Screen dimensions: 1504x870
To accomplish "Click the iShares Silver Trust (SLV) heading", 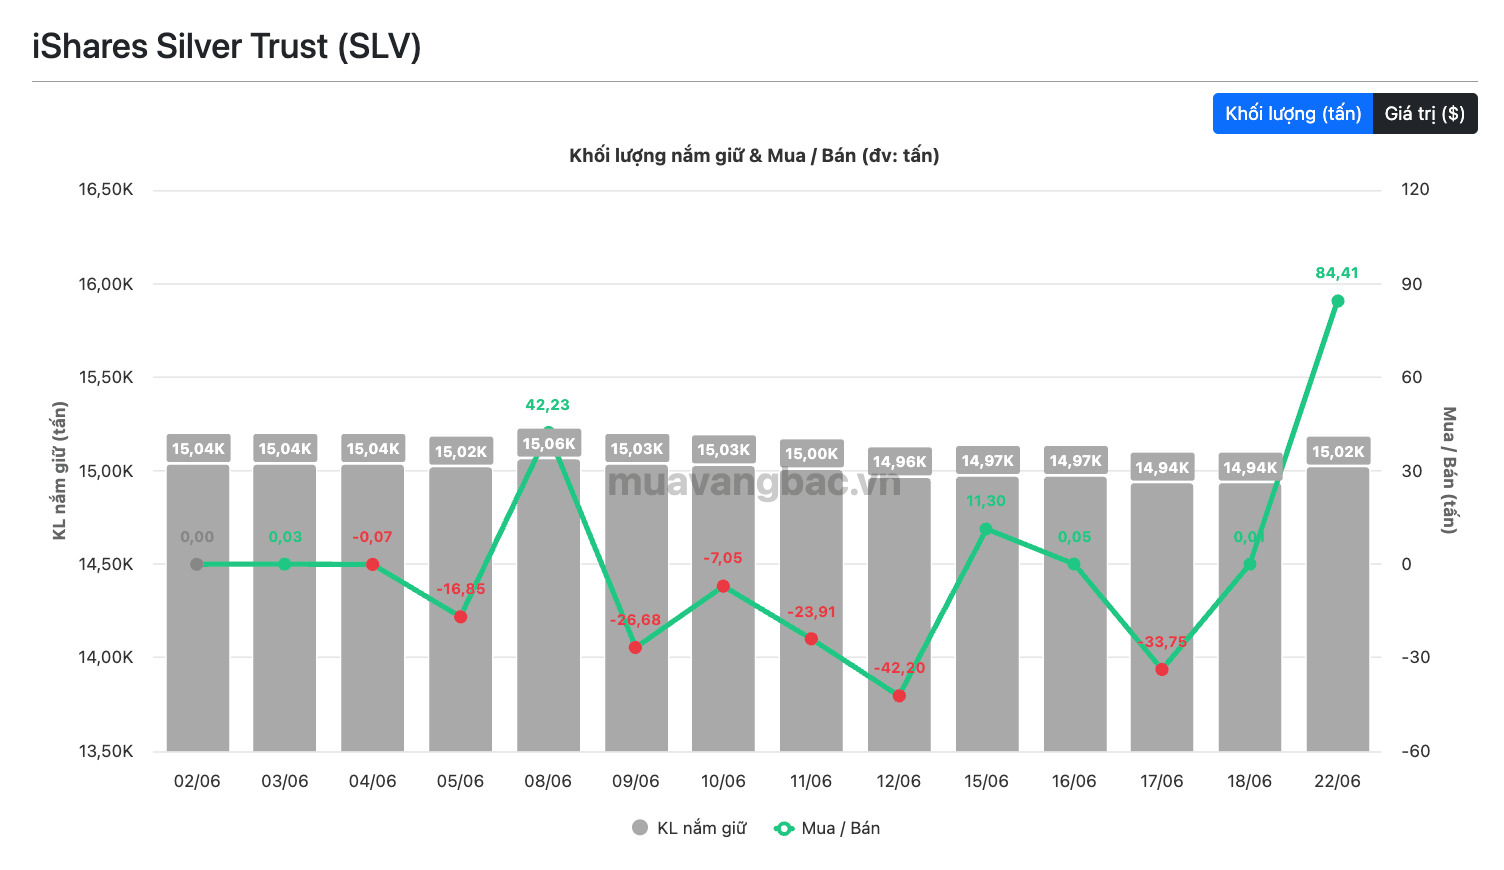I will point(227,46).
